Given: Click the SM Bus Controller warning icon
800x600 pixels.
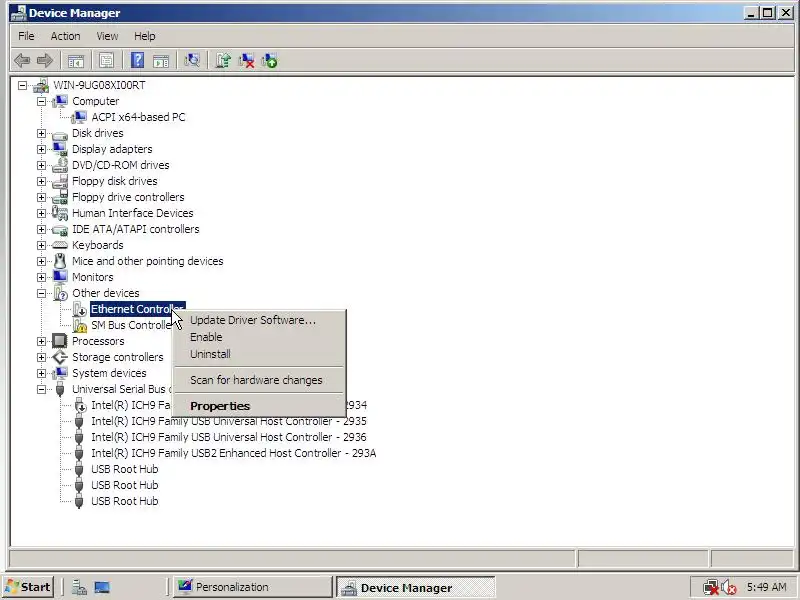Looking at the screenshot, I should (x=80, y=326).
